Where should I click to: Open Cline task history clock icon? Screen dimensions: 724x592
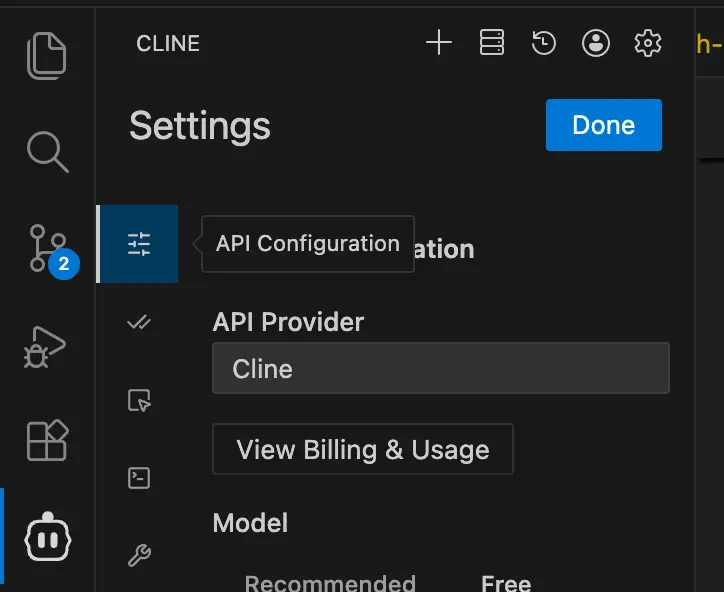tap(543, 42)
